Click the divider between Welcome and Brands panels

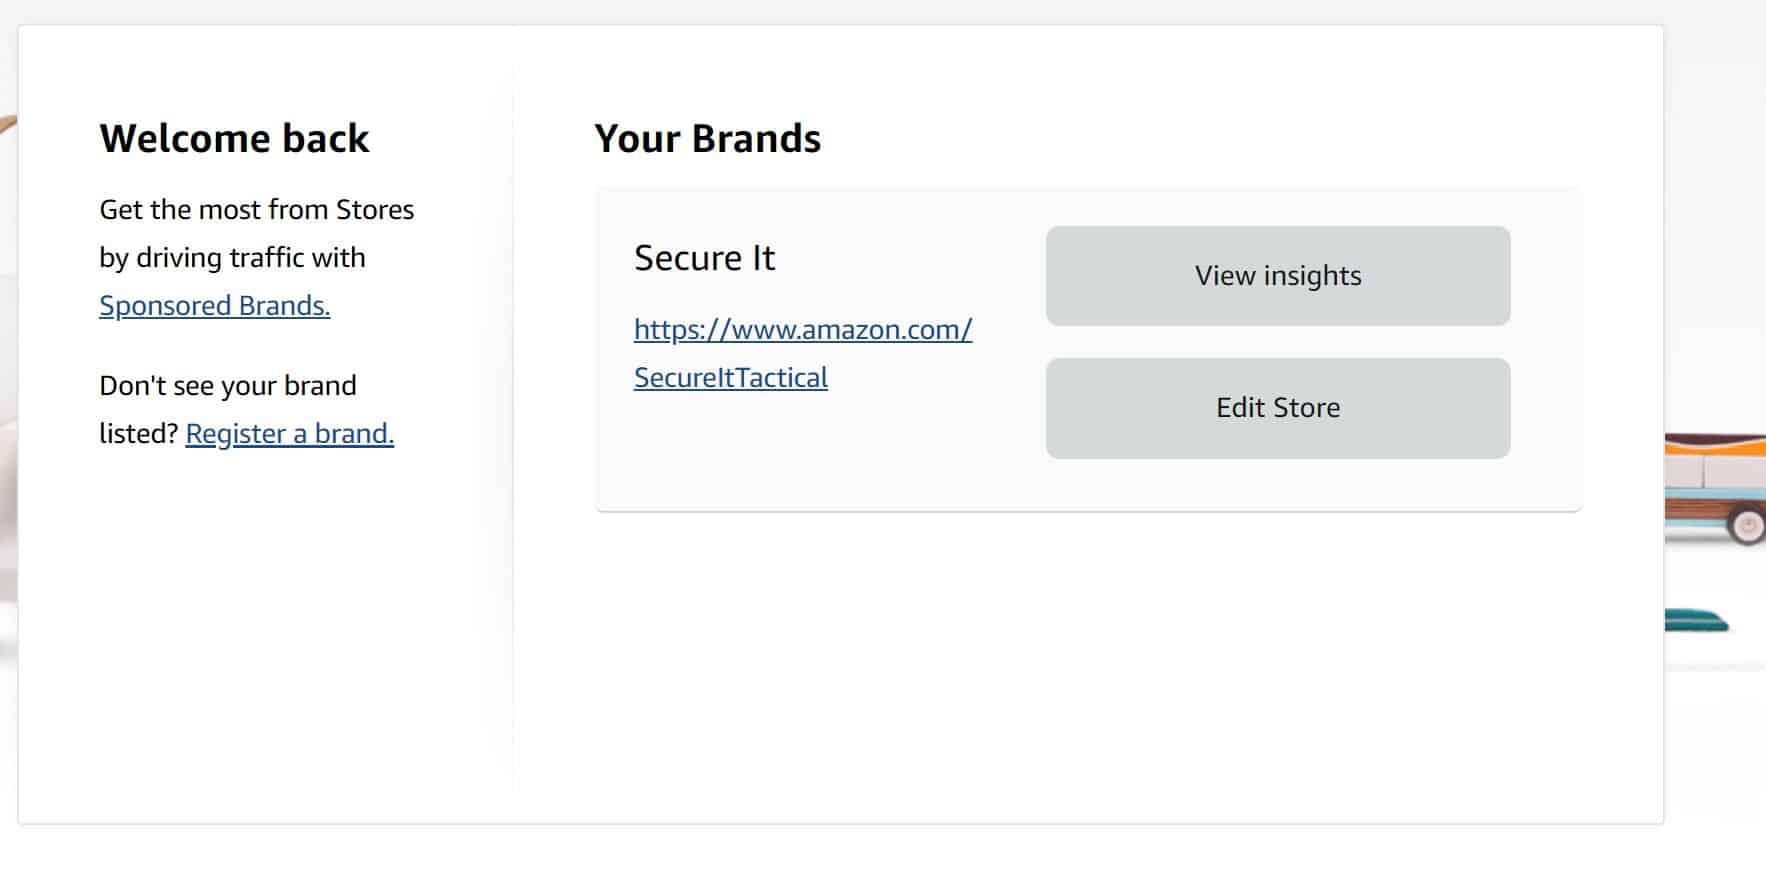(x=513, y=430)
